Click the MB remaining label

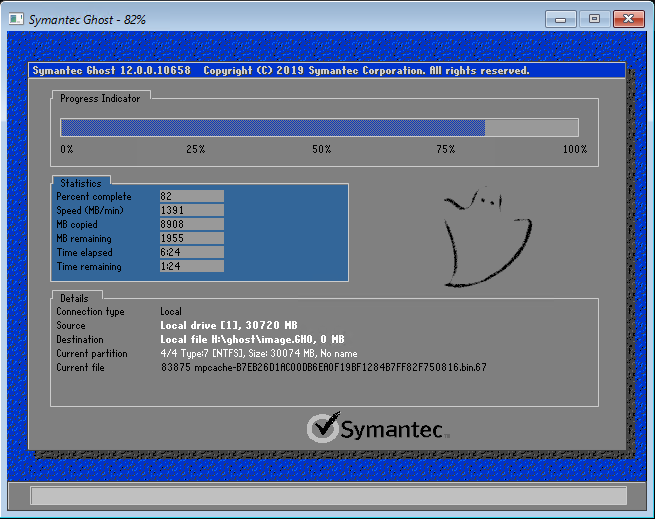tap(84, 239)
